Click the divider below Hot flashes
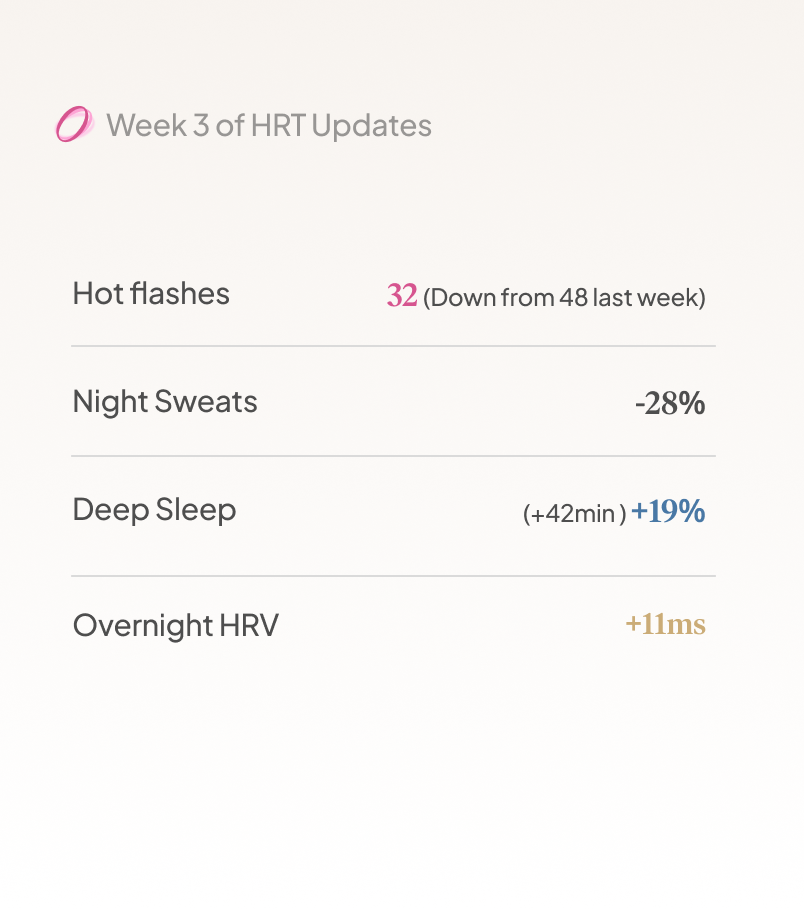The width and height of the screenshot is (804, 912). tap(393, 346)
